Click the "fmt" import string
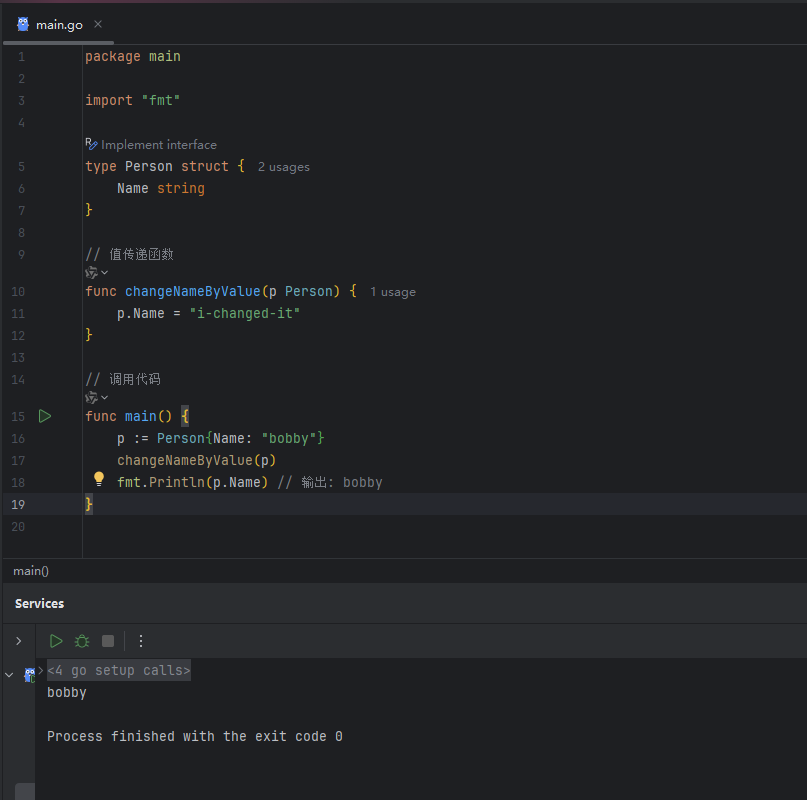Viewport: 807px width, 800px height. click(161, 100)
